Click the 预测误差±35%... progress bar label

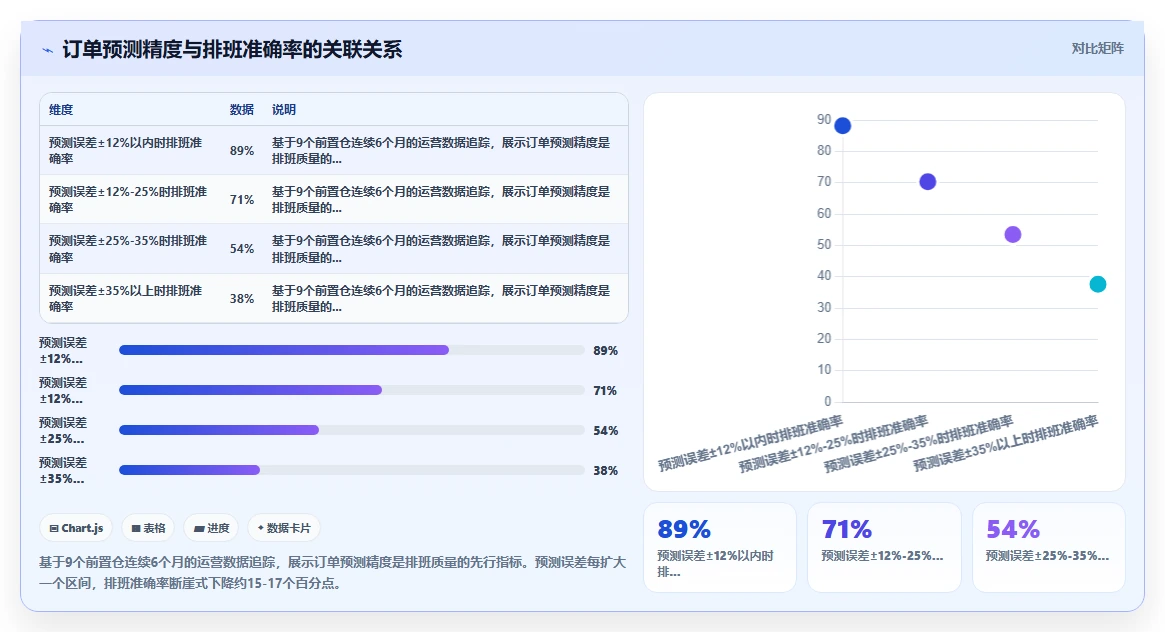[63, 470]
